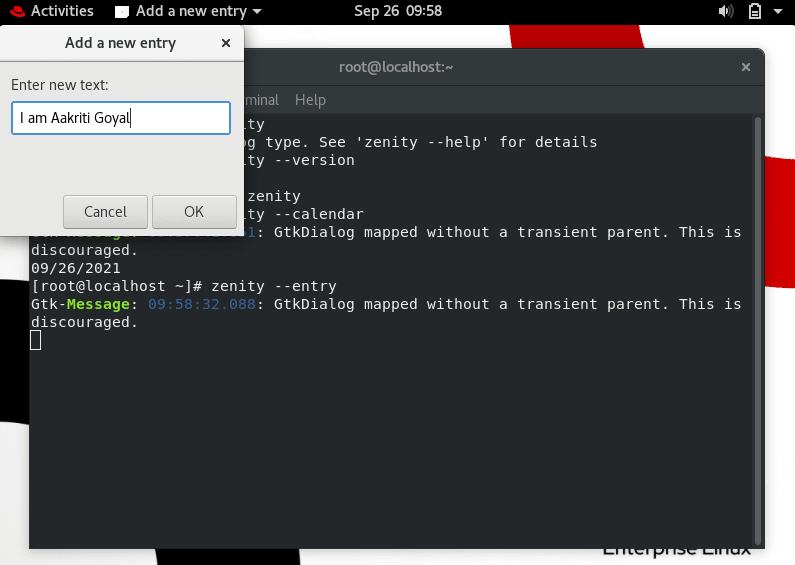Click the battery status icon

[754, 11]
